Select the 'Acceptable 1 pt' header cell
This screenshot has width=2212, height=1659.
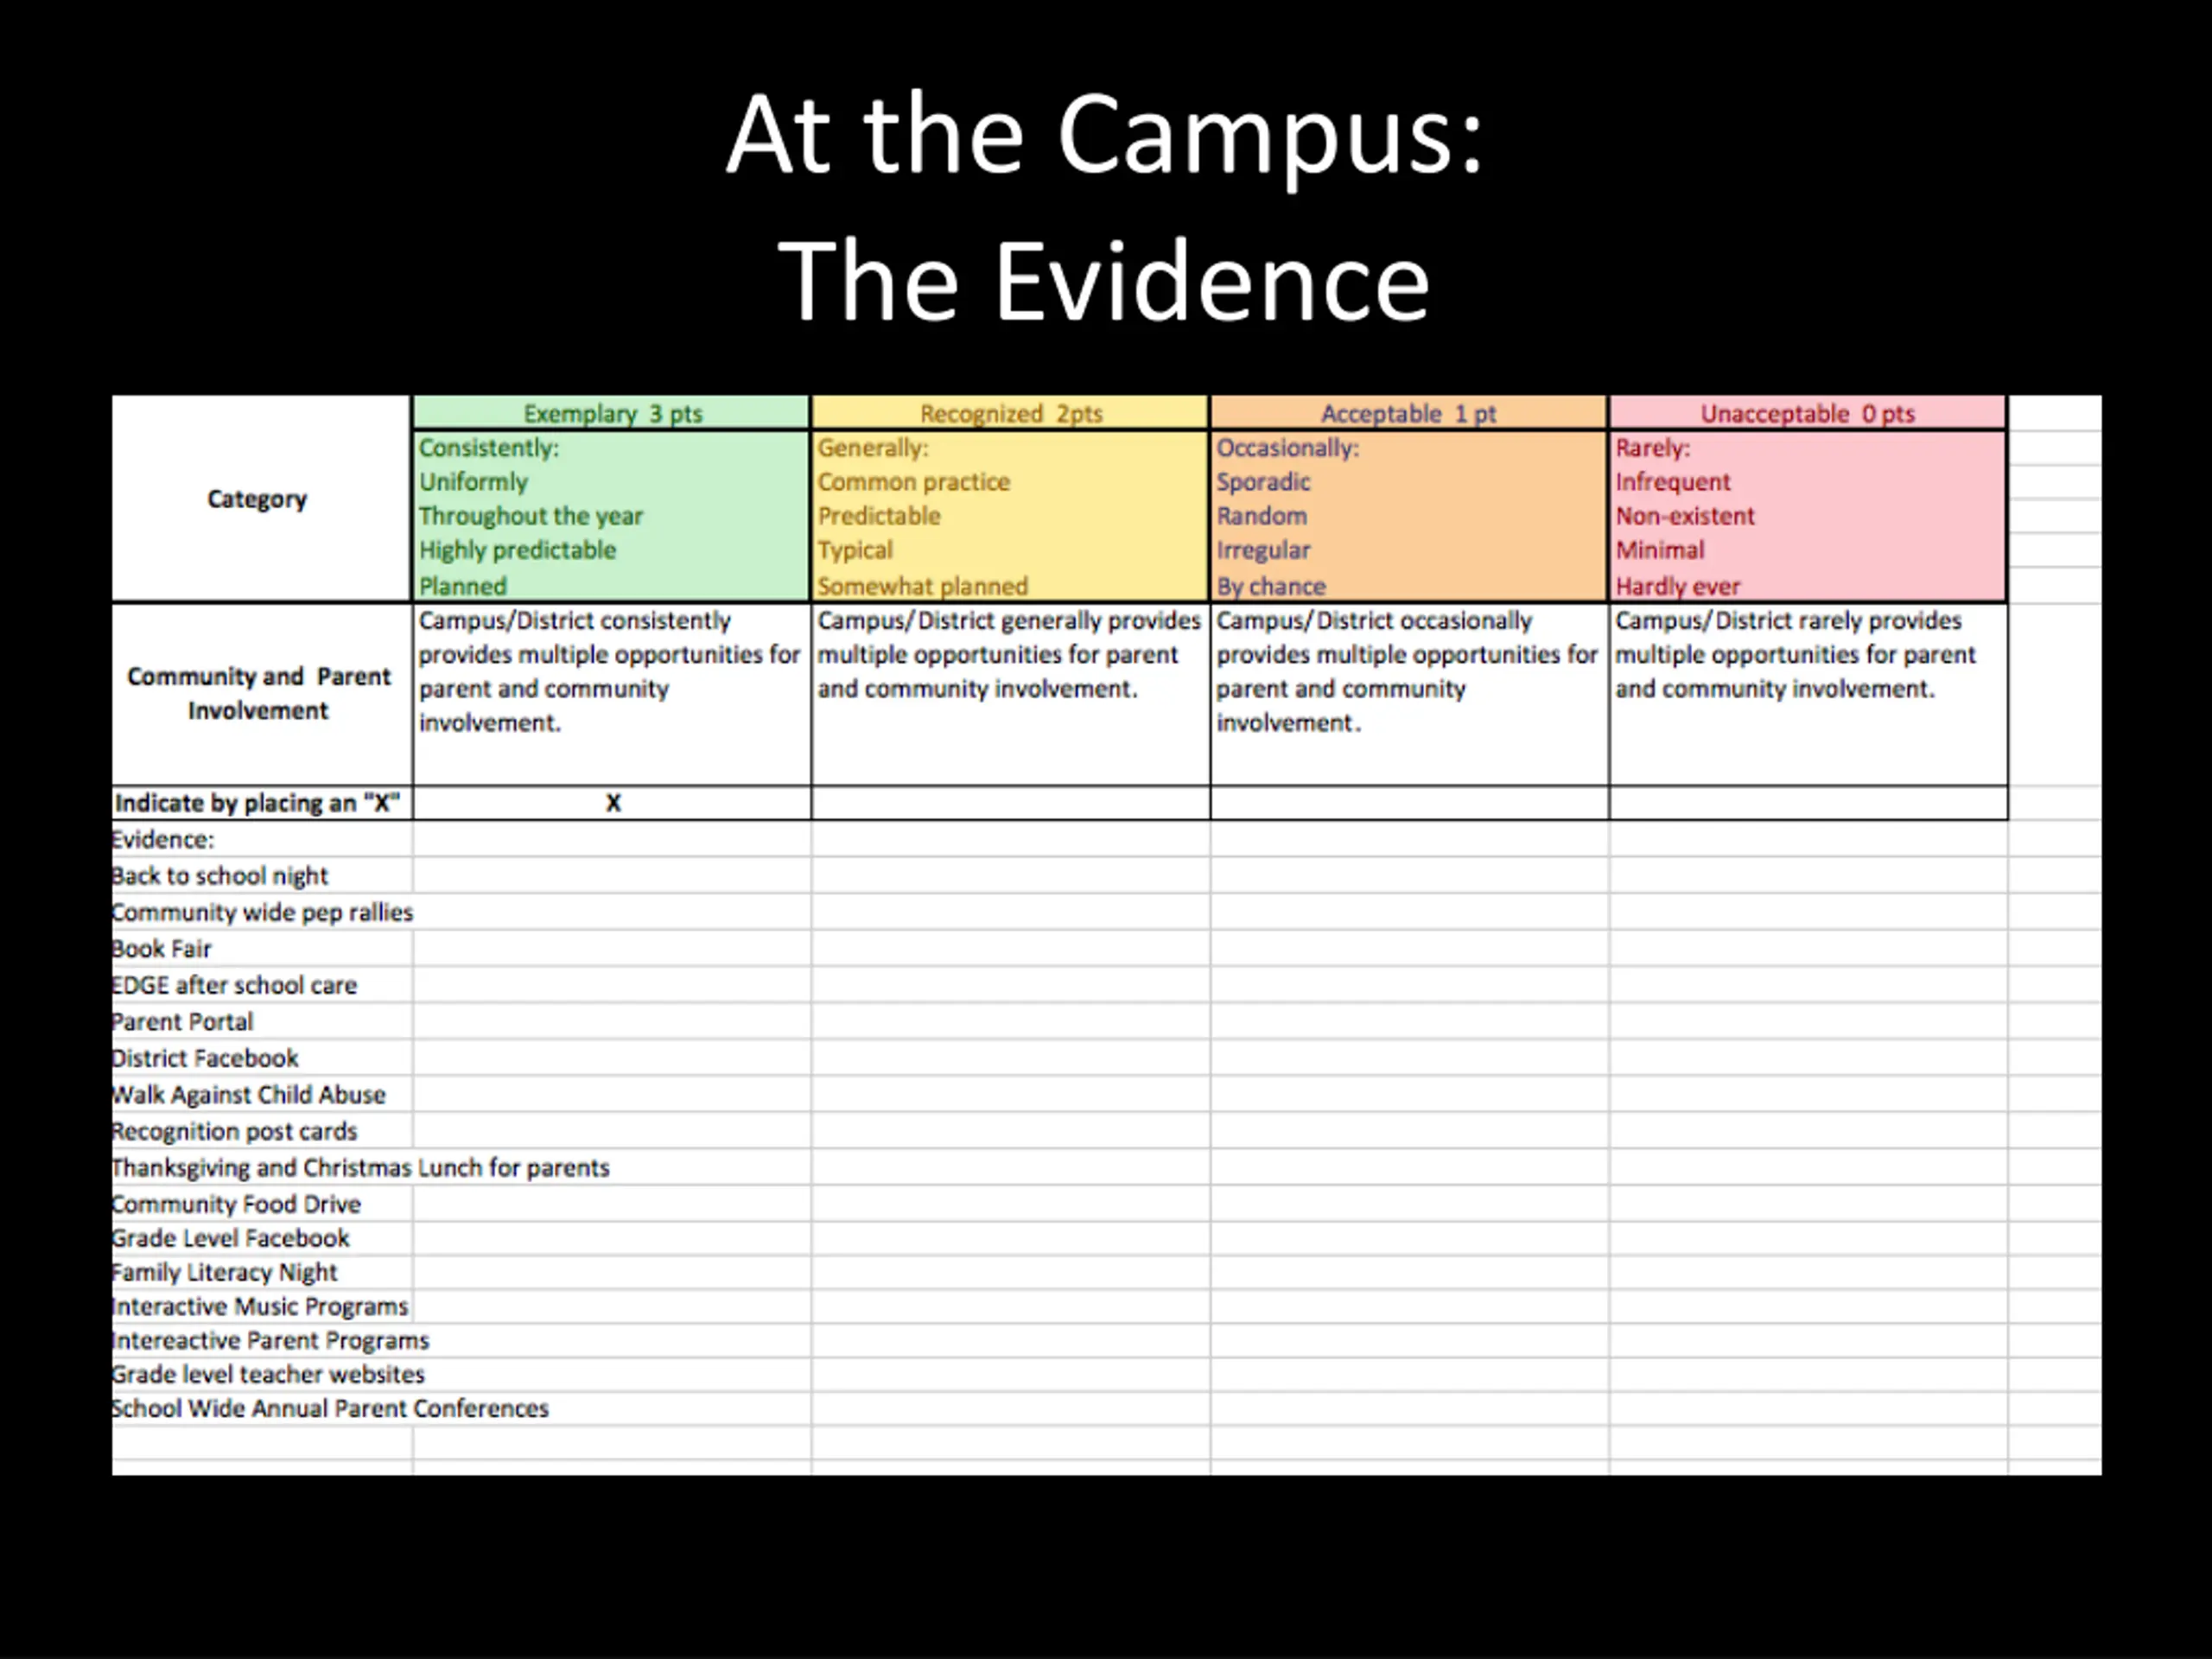click(x=1409, y=413)
